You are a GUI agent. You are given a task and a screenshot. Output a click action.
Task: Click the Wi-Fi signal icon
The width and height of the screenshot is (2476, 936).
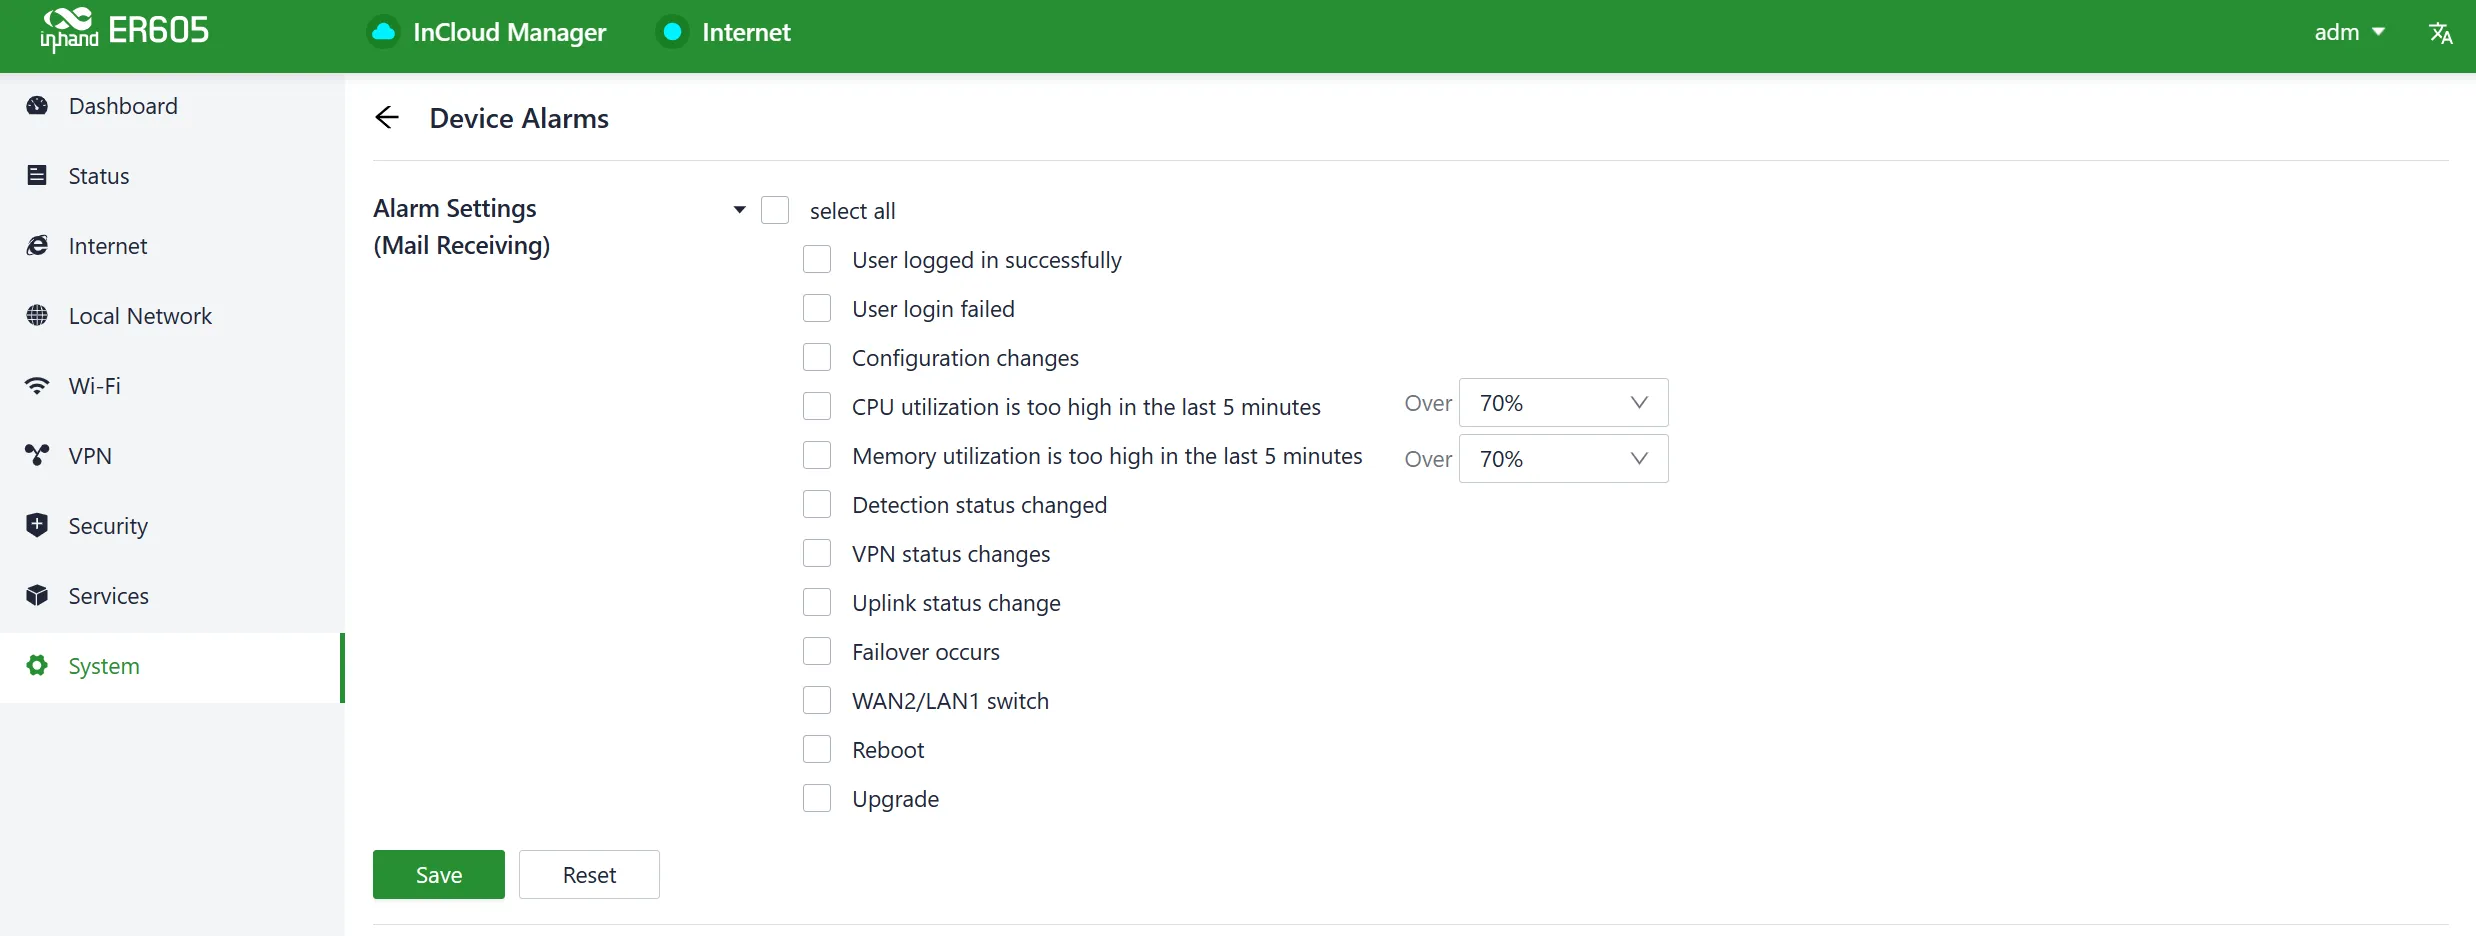37,386
